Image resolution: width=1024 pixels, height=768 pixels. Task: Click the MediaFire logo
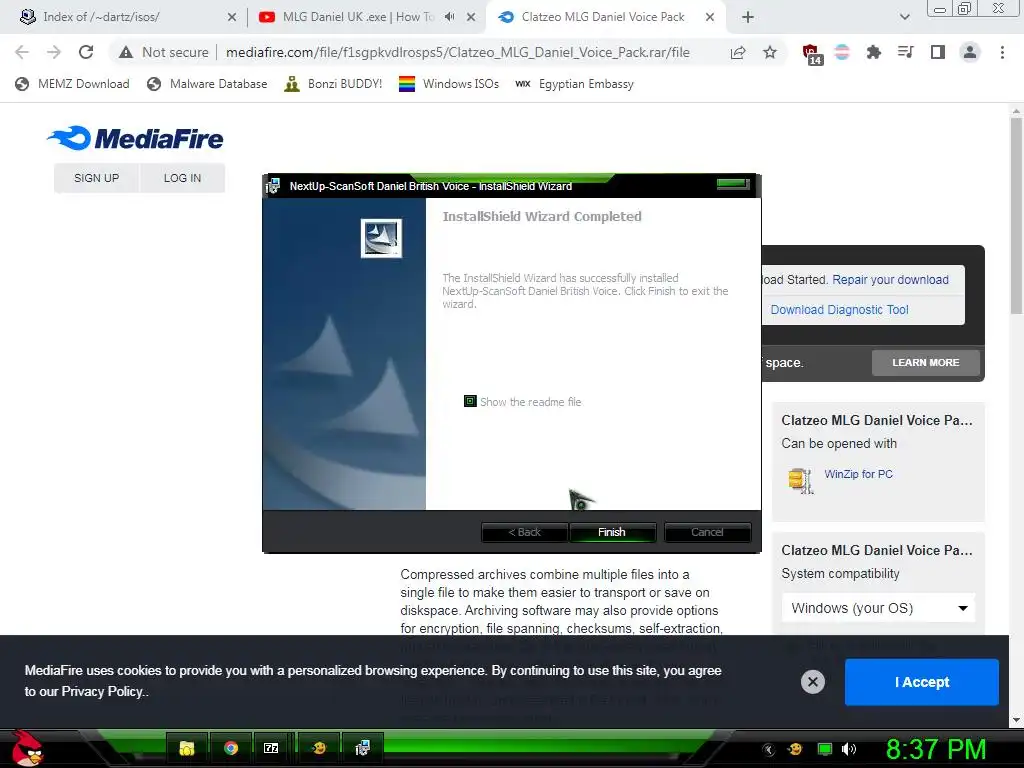coord(135,138)
